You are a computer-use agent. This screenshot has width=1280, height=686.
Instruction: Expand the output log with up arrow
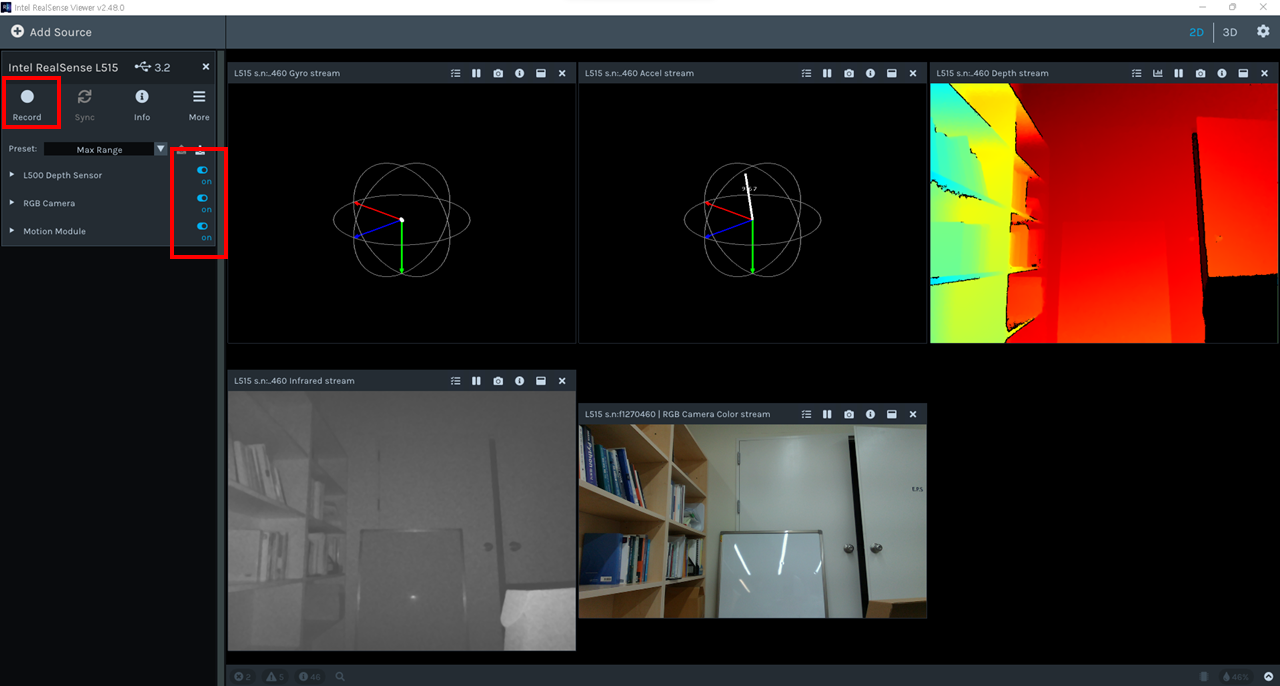click(x=1268, y=677)
